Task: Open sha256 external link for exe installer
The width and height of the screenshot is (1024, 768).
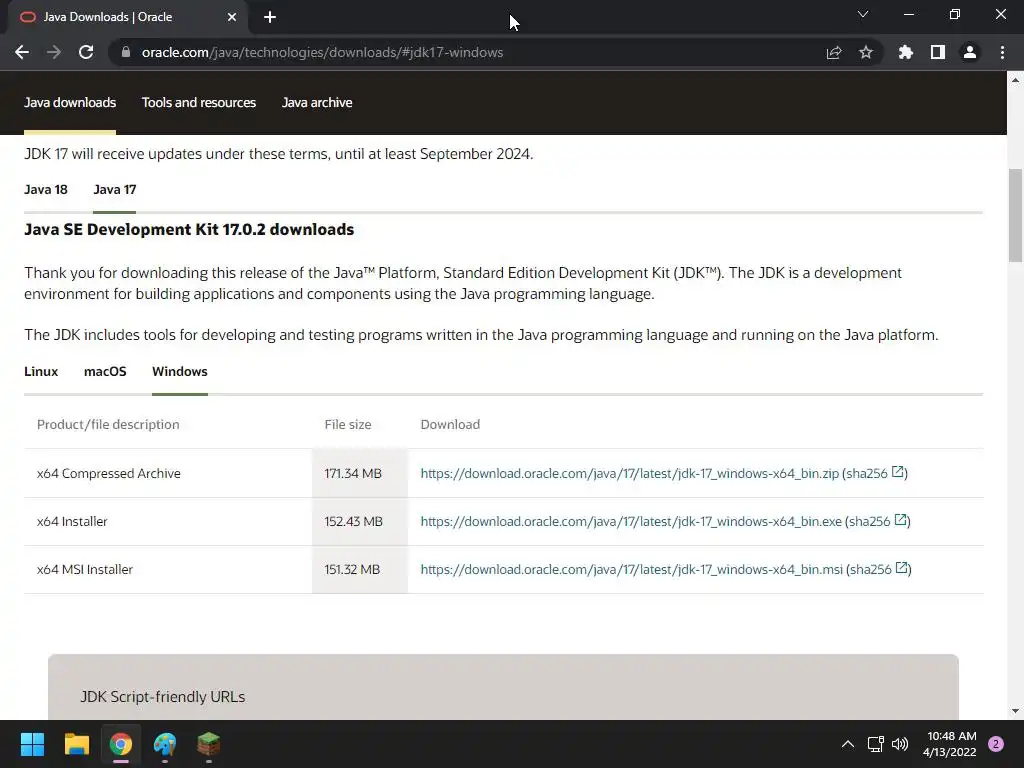Action: [x=901, y=520]
